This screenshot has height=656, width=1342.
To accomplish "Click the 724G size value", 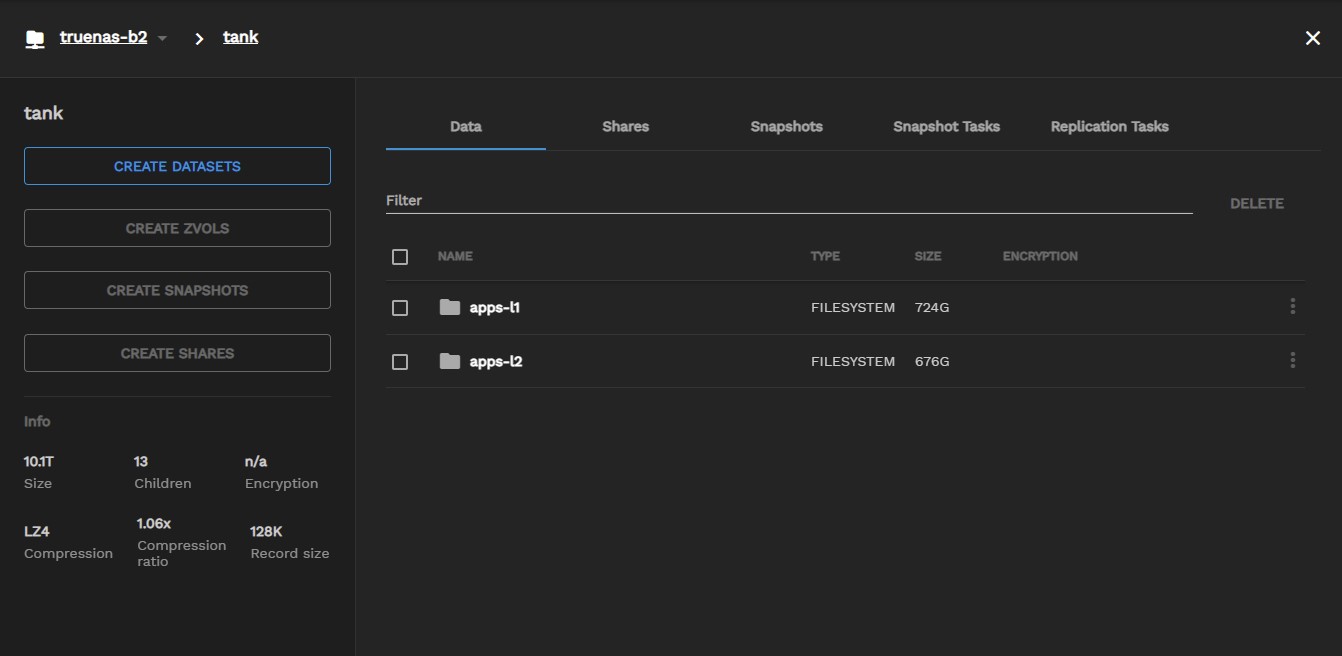I will pyautogui.click(x=932, y=307).
